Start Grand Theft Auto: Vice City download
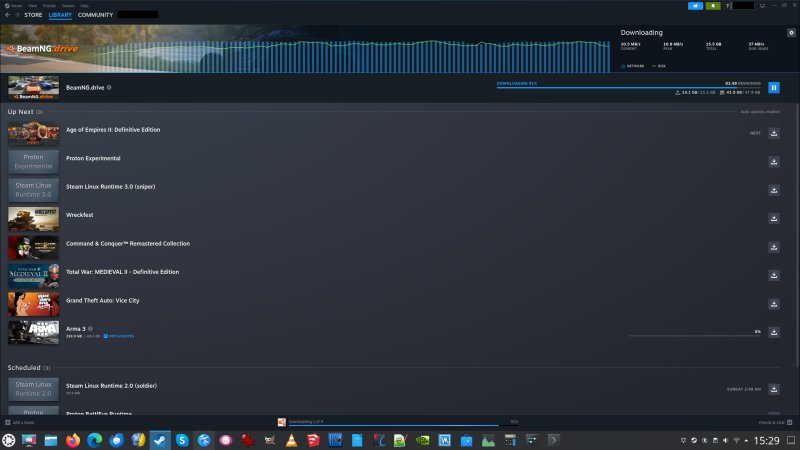 [x=774, y=304]
